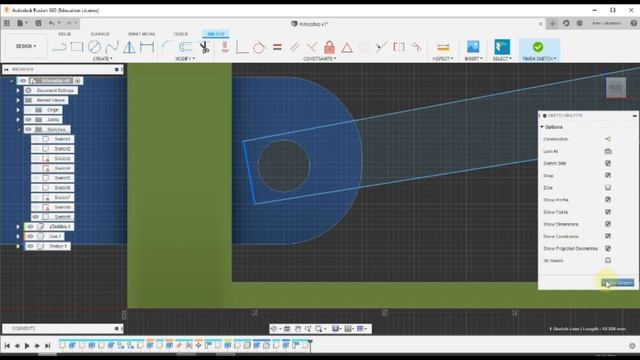Click the Save icon in top bar
Viewport: 640px width, 360px height.
[x=38, y=23]
